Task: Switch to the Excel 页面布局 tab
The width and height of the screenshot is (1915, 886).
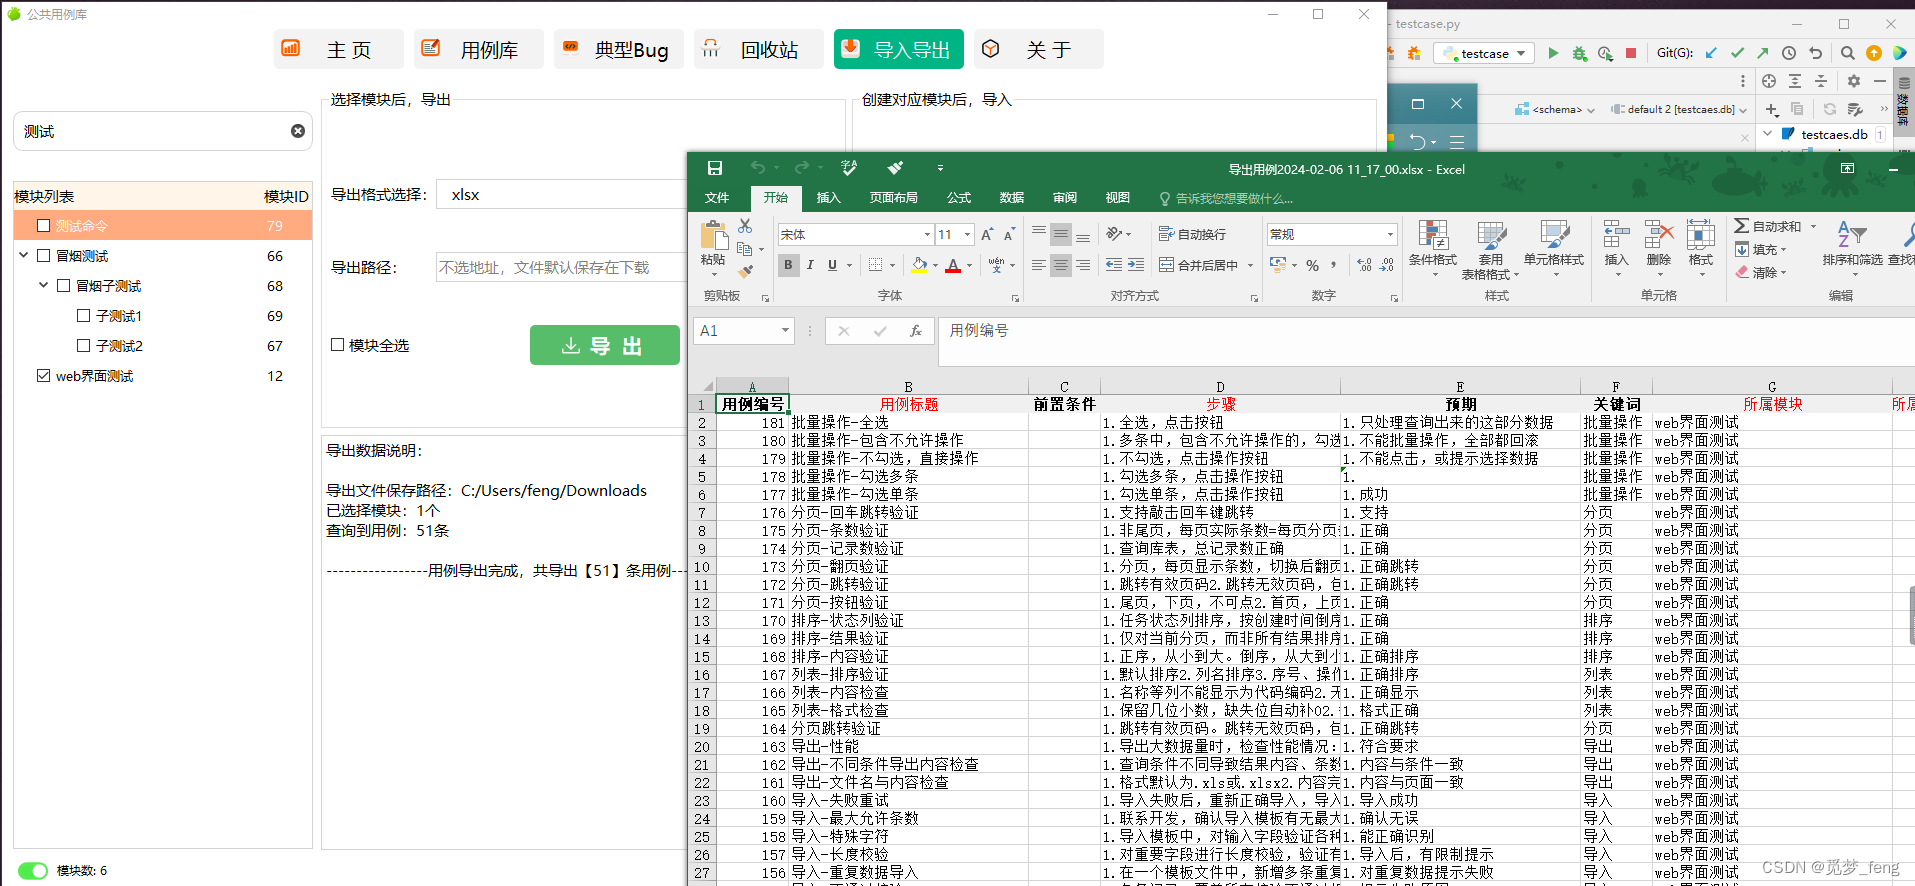Action: pyautogui.click(x=894, y=198)
